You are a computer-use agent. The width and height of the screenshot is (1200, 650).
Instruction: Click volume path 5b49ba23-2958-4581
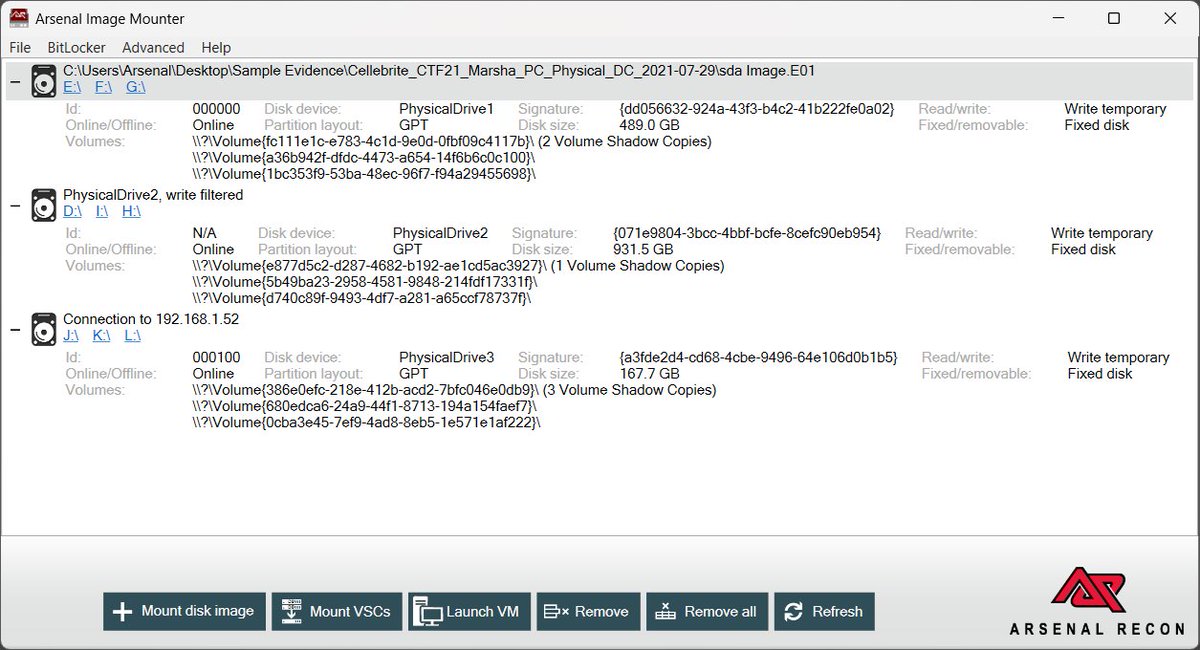pos(364,282)
